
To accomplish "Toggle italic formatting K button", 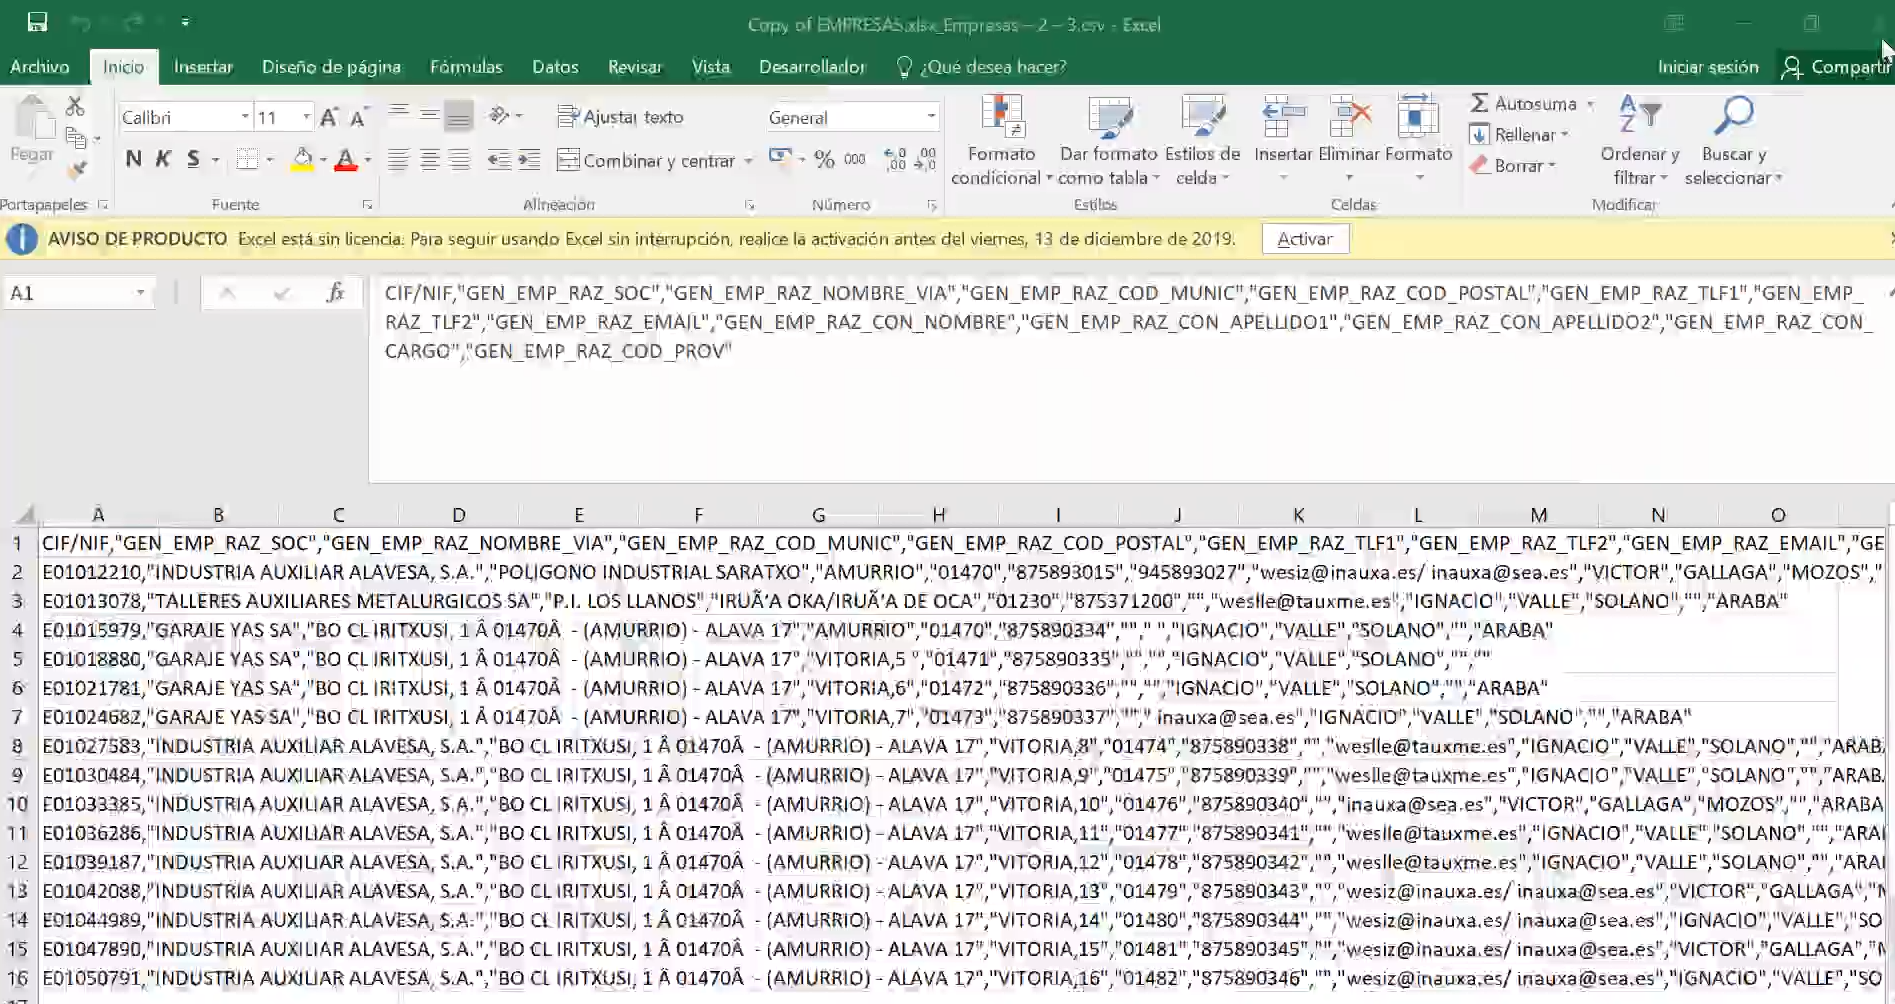I will pyautogui.click(x=163, y=159).
